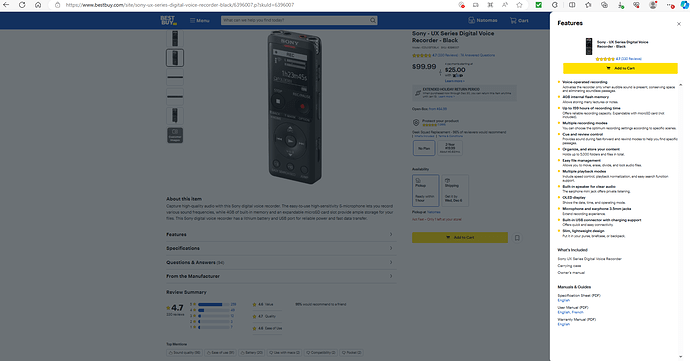Click Features panel scrollbar down arrow
This screenshot has height=361, width=690.
pyautogui.click(x=681, y=357)
